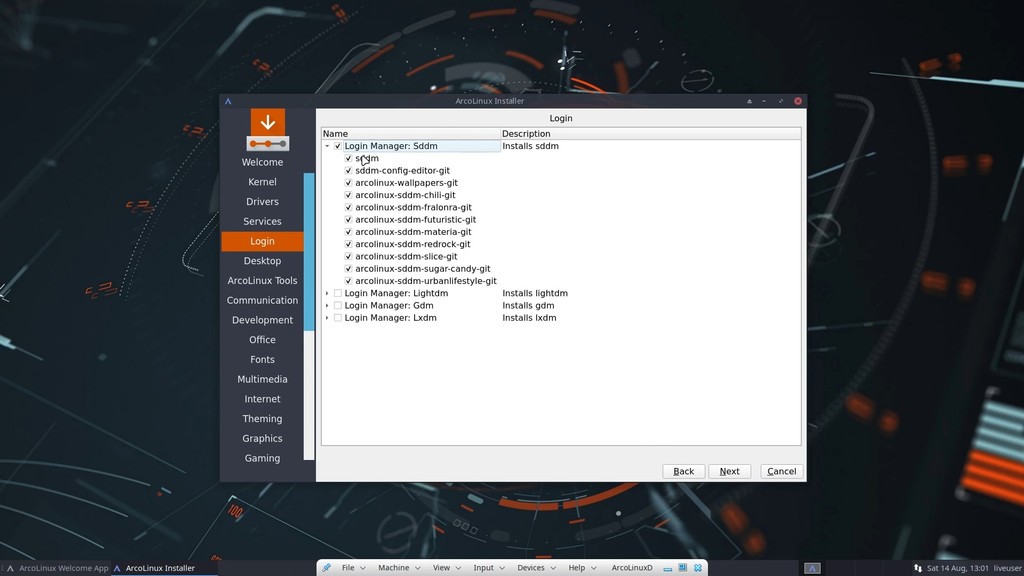Screen dimensions: 1024x576
Task: Uncheck the Login Manager: Sddm checkbox
Action: click(x=338, y=146)
